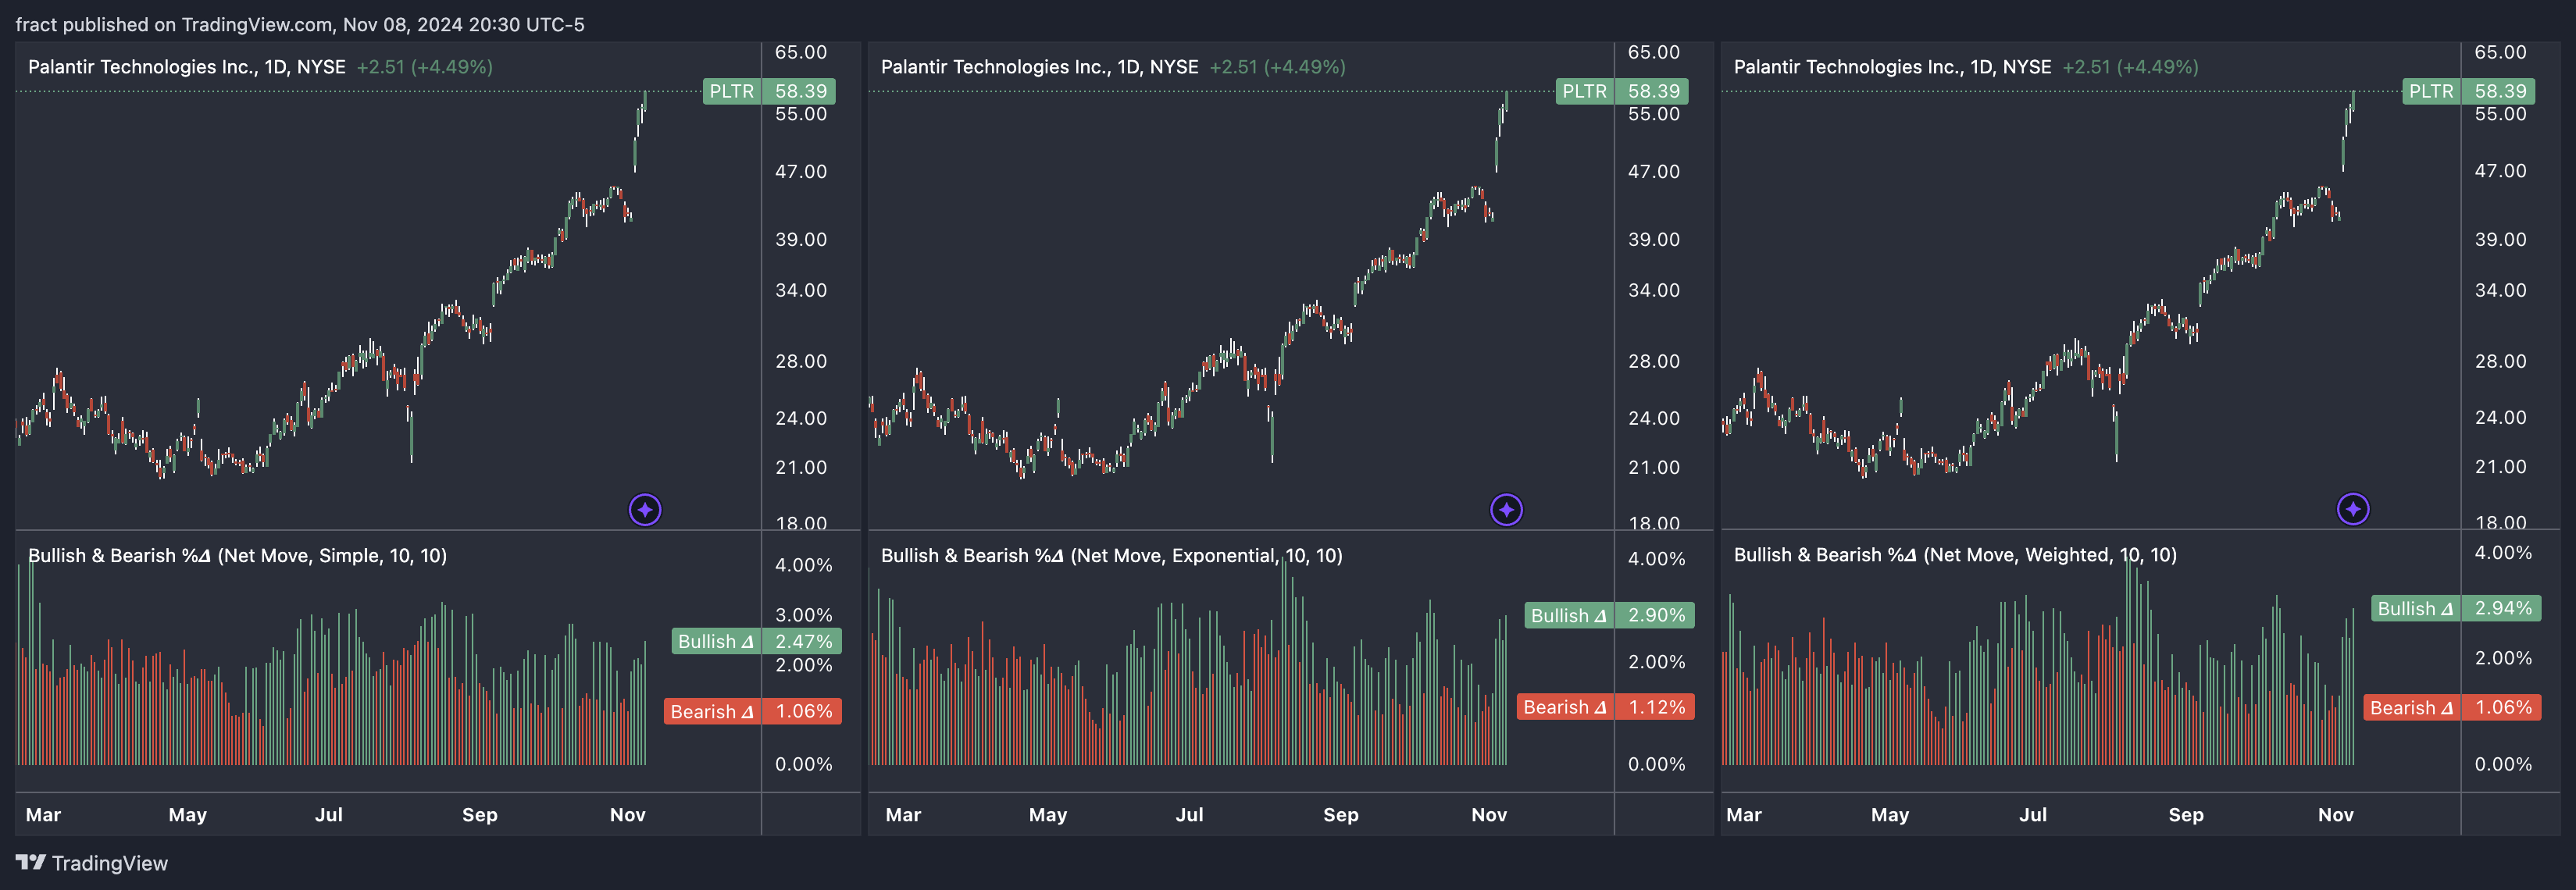The height and width of the screenshot is (890, 2576).
Task: Click the Net Move Simple indicator title
Action: (237, 555)
